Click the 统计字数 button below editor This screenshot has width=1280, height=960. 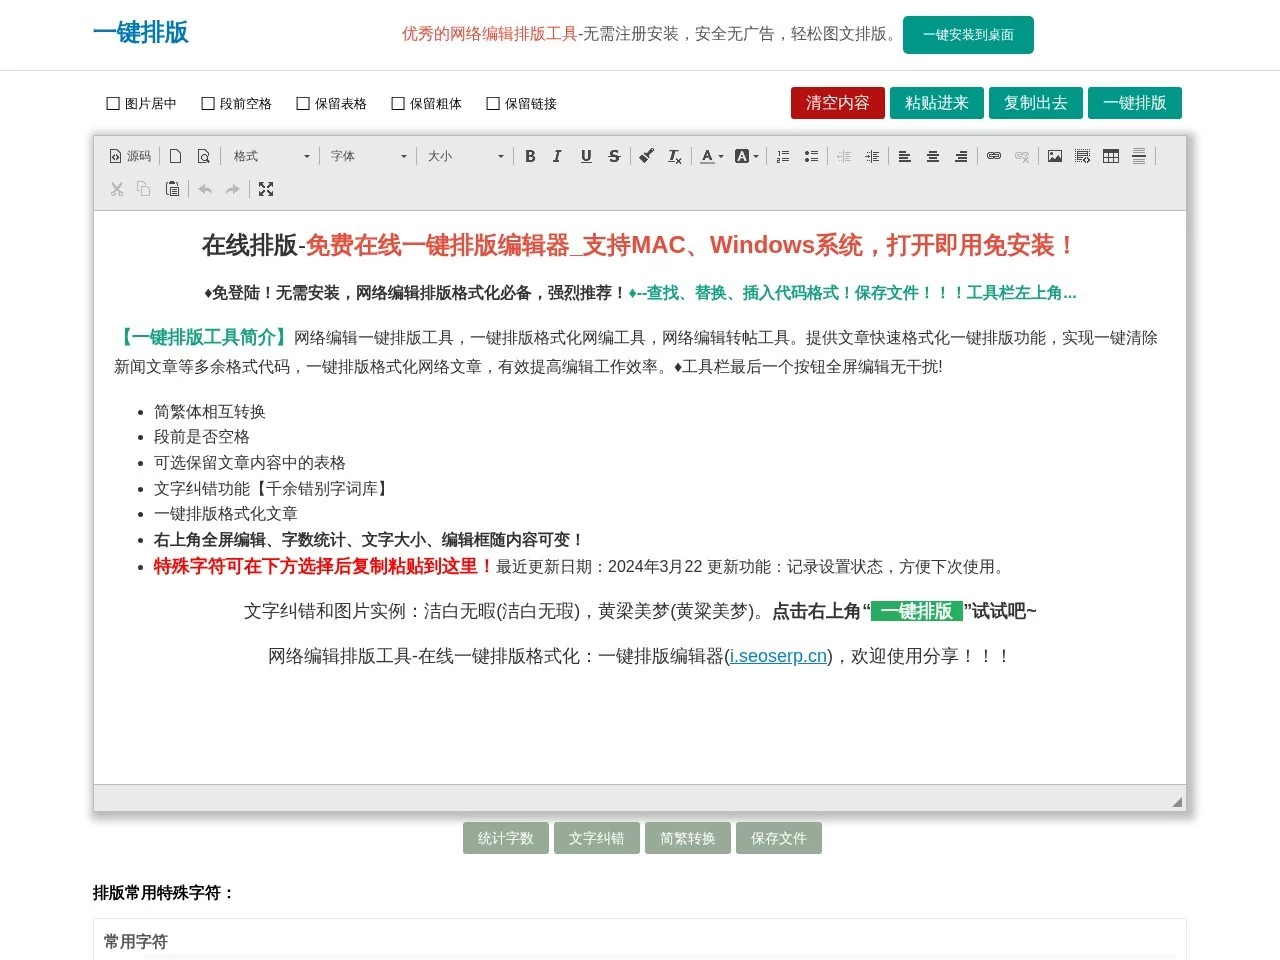pos(506,838)
